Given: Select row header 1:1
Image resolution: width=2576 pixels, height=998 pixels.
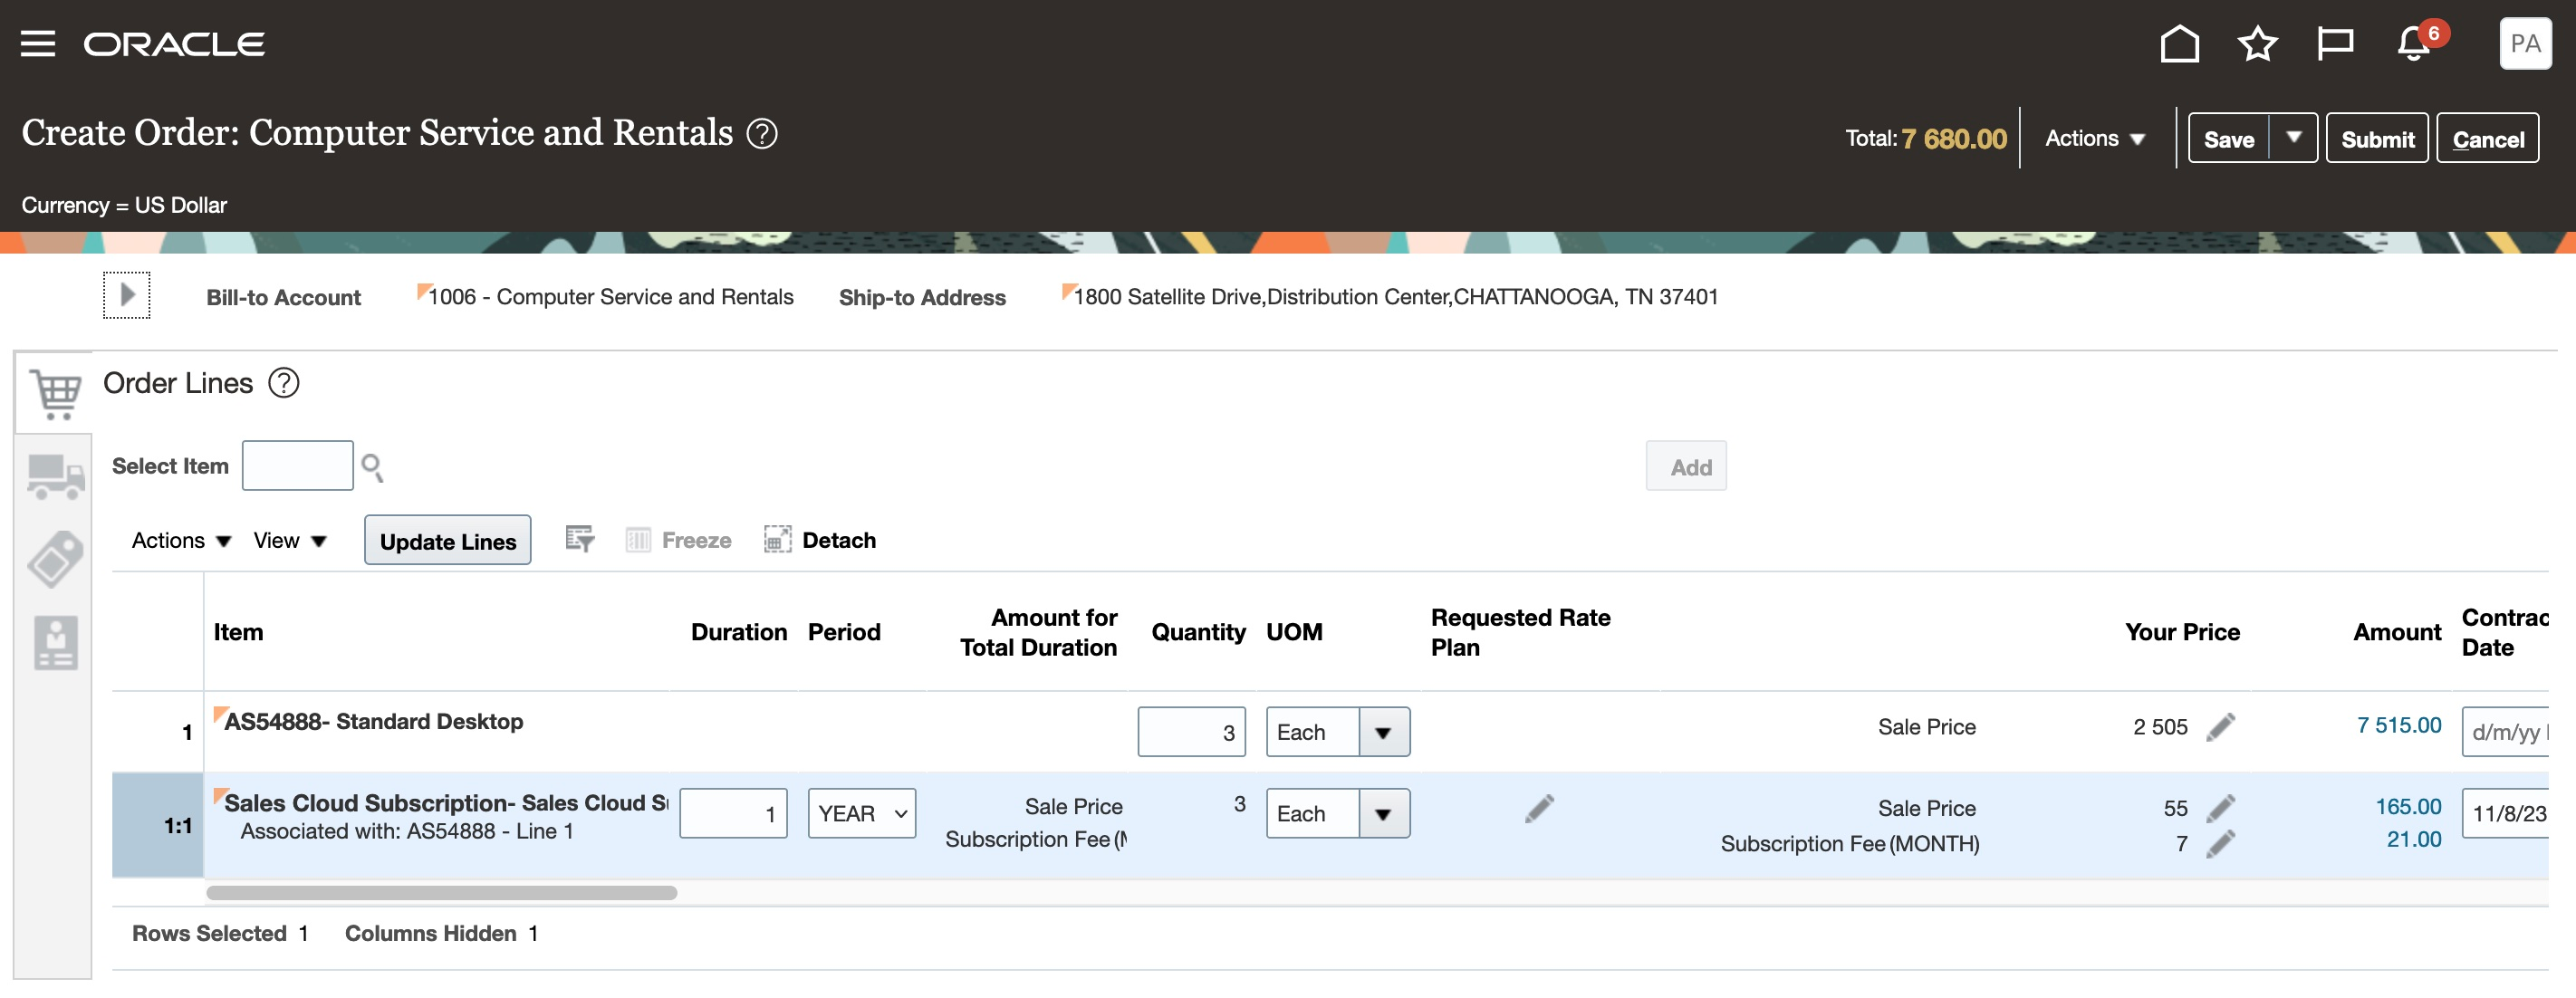Looking at the screenshot, I should pyautogui.click(x=158, y=826).
